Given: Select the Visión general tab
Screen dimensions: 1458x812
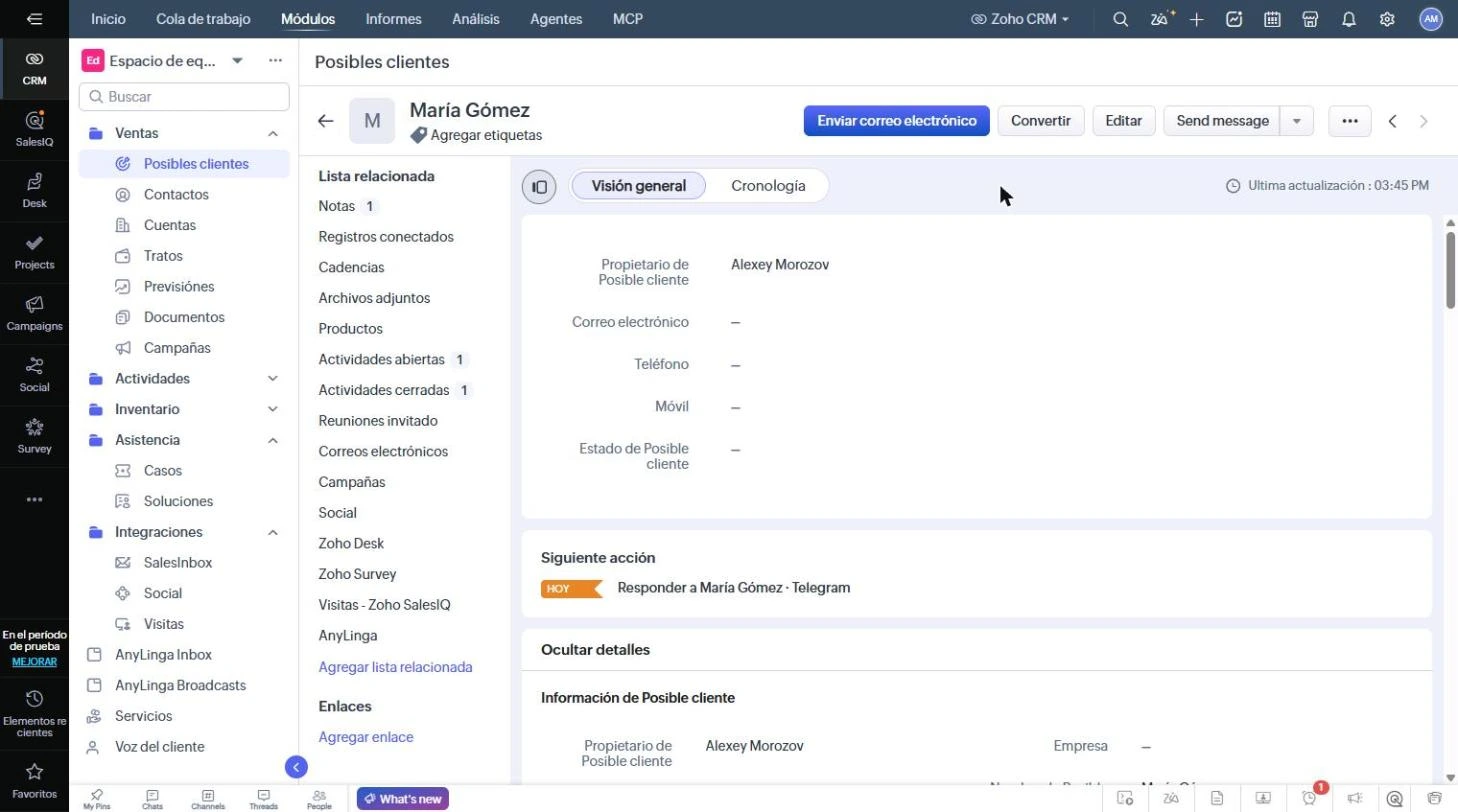Looking at the screenshot, I should tap(638, 186).
